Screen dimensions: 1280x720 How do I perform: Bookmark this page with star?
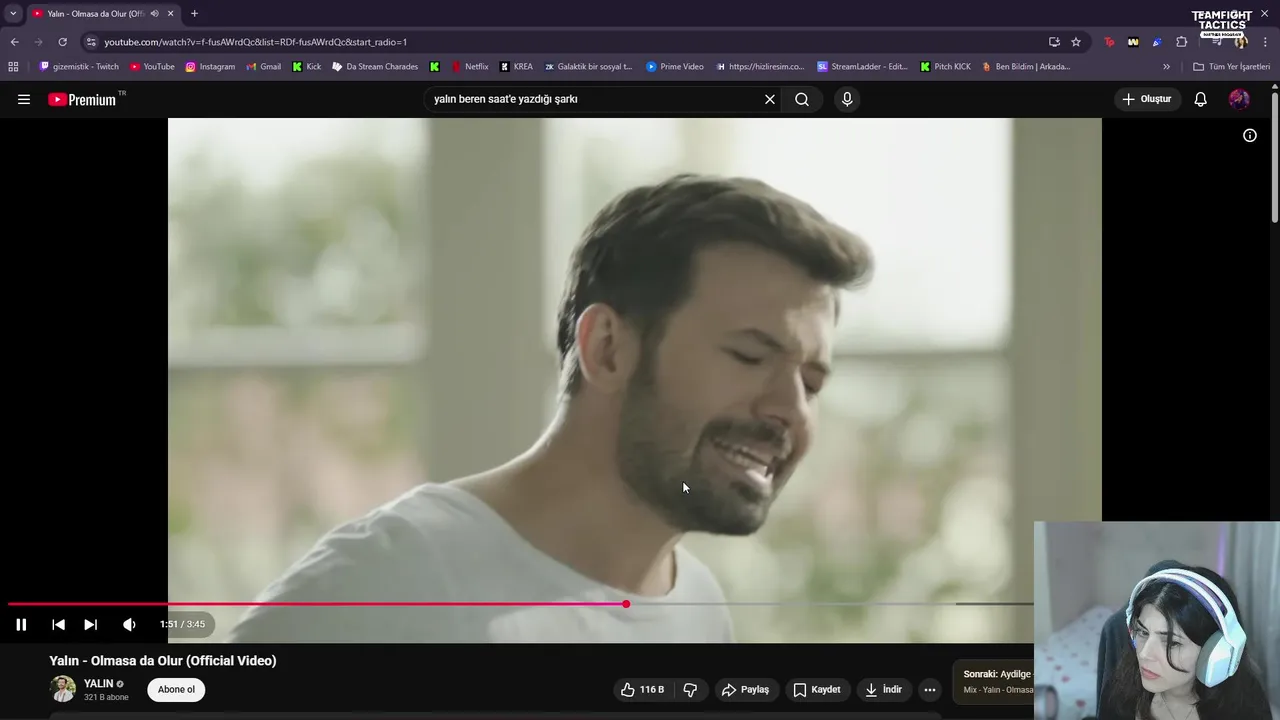click(x=1076, y=42)
